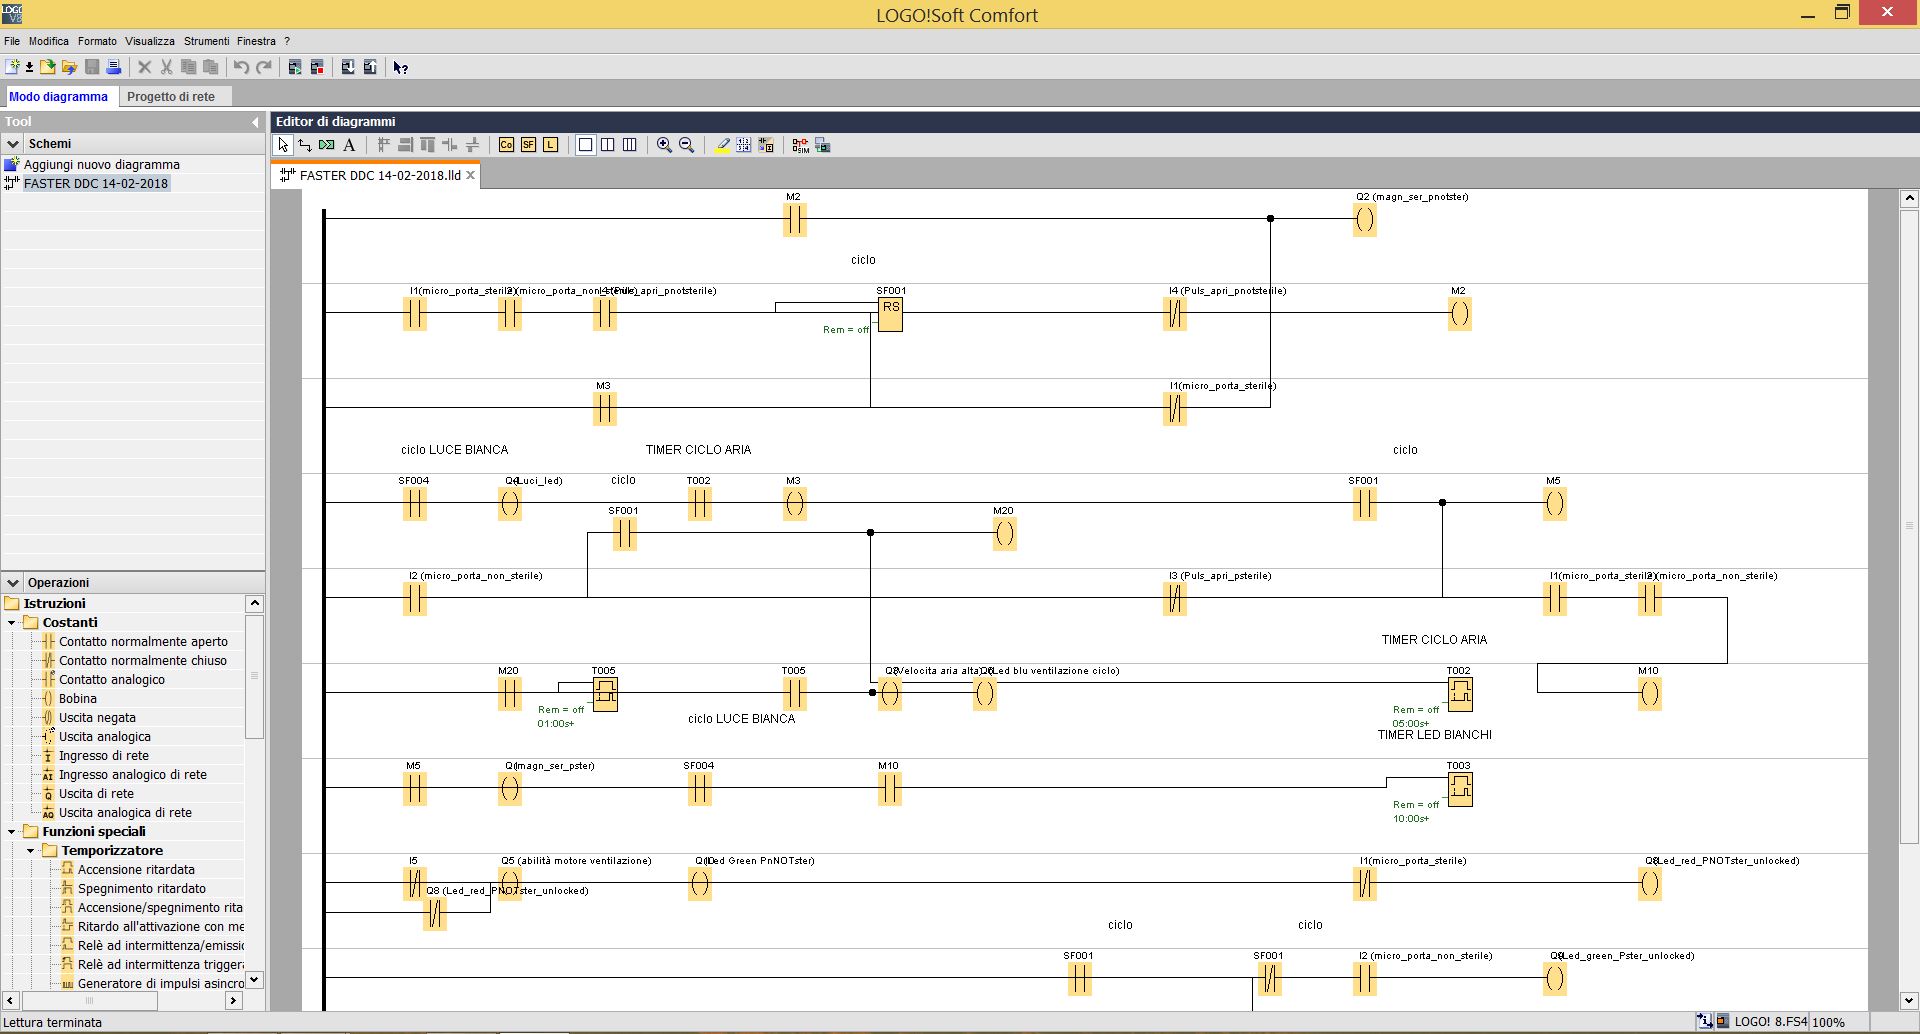Viewport: 1920px width, 1034px height.
Task: Click the context help pointer icon
Action: tap(400, 67)
